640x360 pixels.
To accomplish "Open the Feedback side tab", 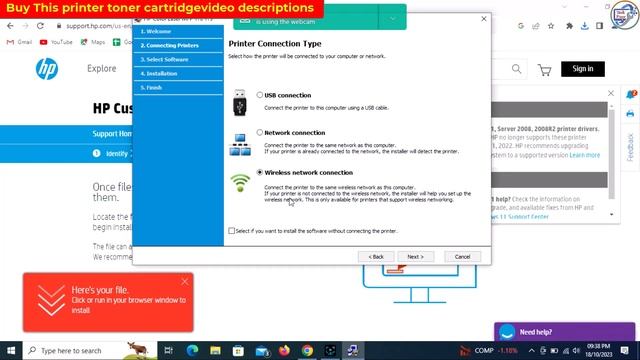I will coord(630,147).
